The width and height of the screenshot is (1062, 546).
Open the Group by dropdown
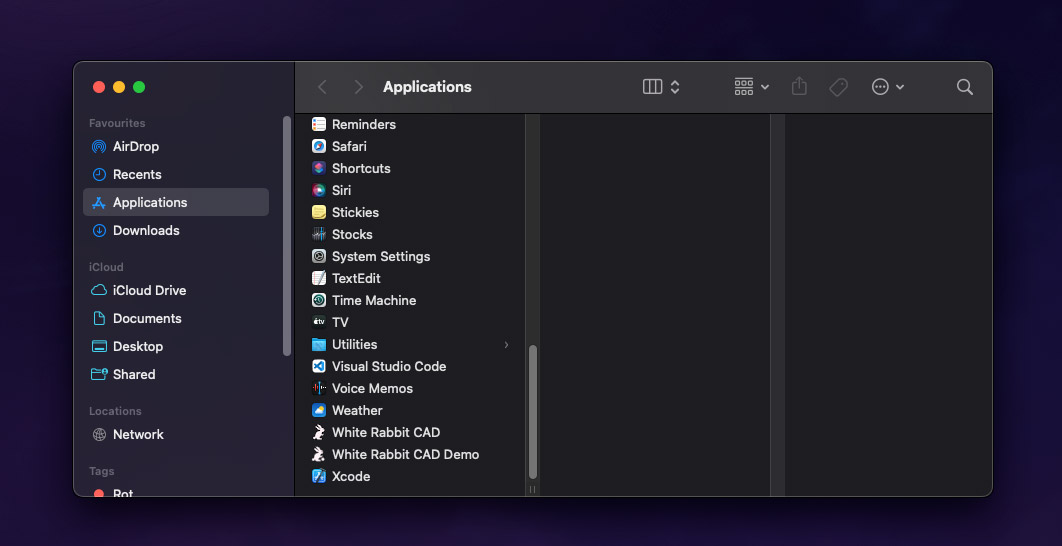pyautogui.click(x=751, y=87)
